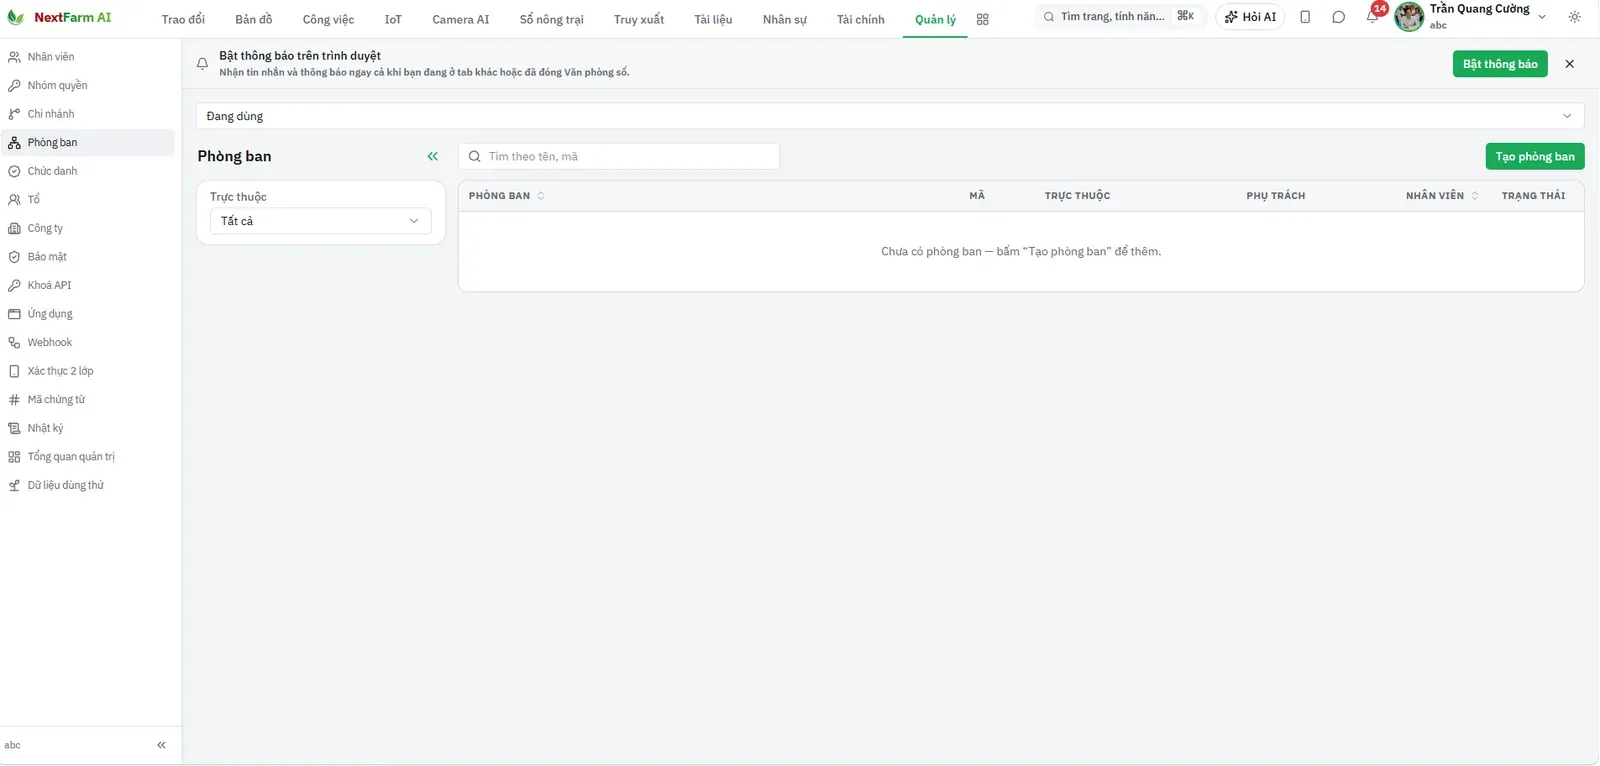Open the apps grid icon in top navigation
Image resolution: width=1600 pixels, height=766 pixels.
point(982,19)
